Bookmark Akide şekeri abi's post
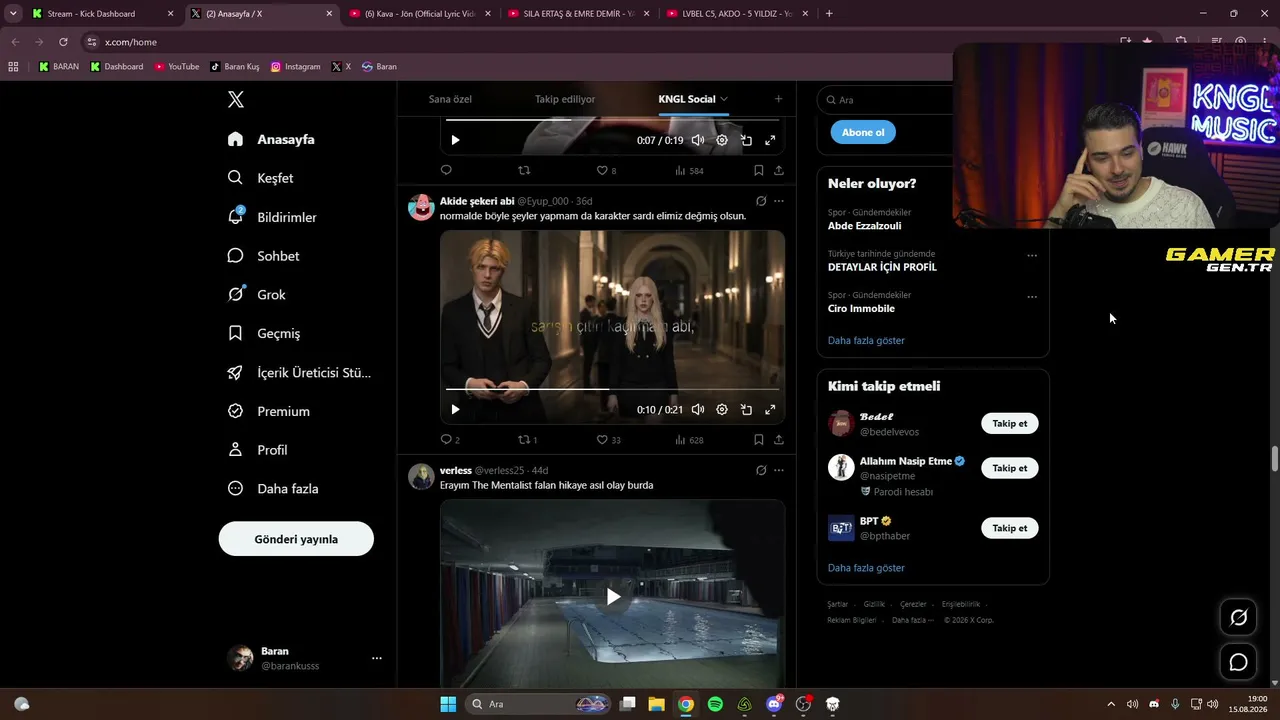The height and width of the screenshot is (720, 1280). tap(758, 439)
